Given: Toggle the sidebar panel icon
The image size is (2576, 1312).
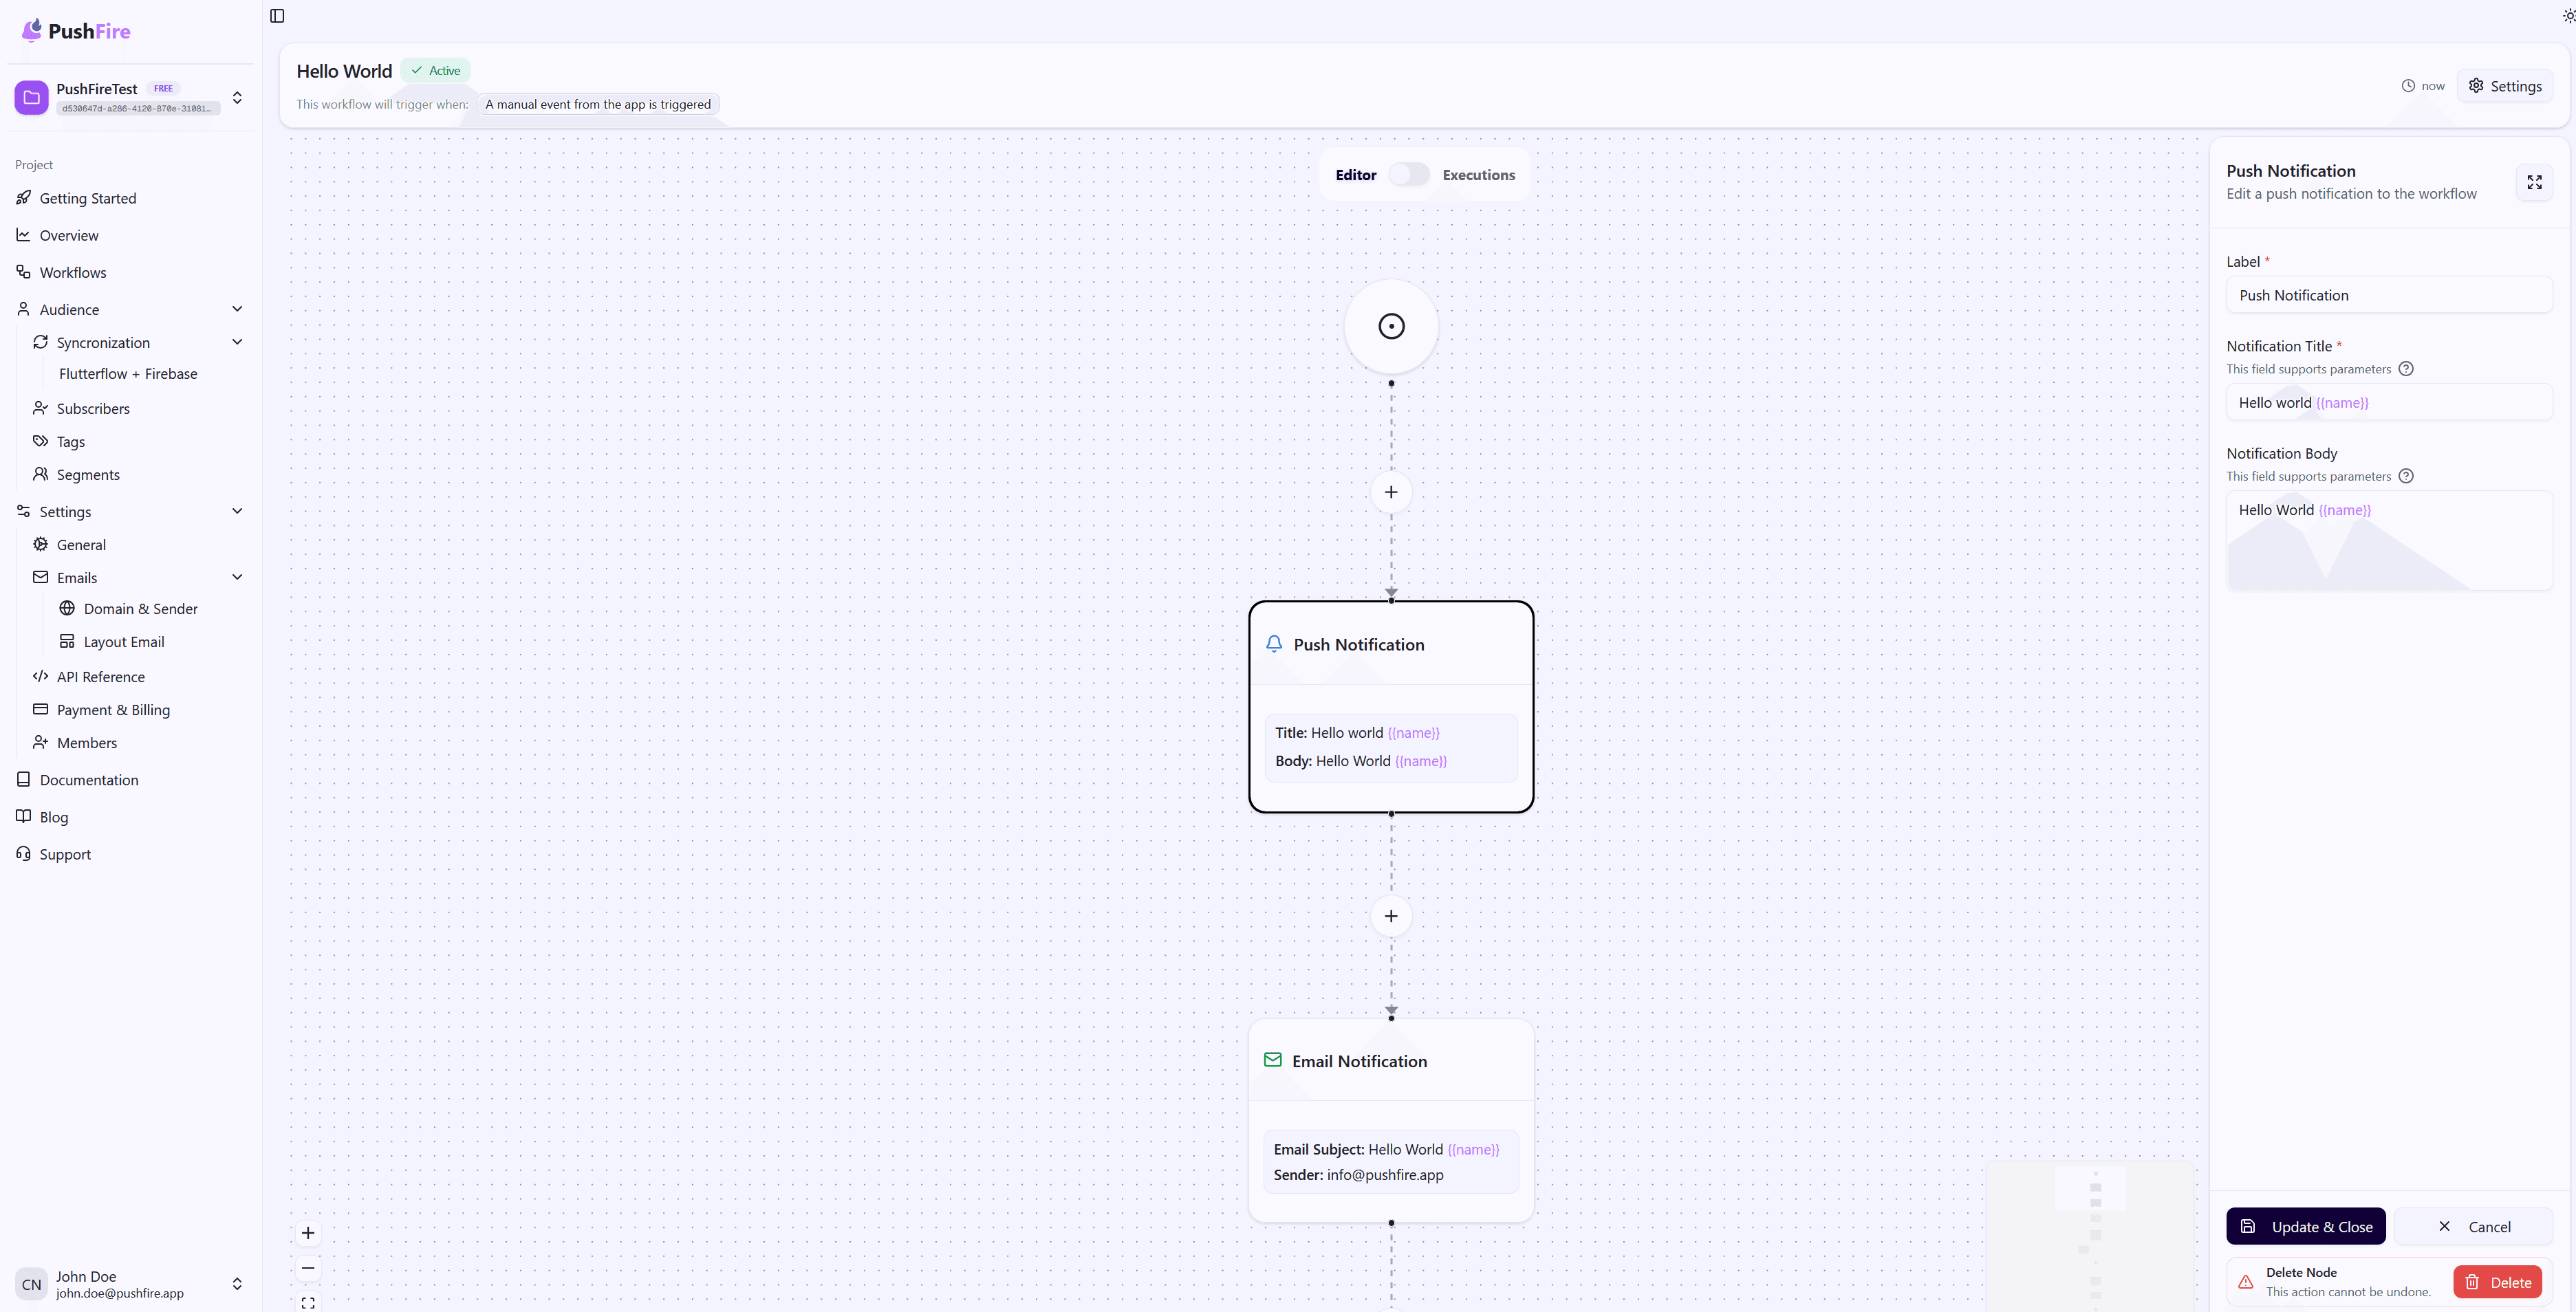Looking at the screenshot, I should pos(277,16).
